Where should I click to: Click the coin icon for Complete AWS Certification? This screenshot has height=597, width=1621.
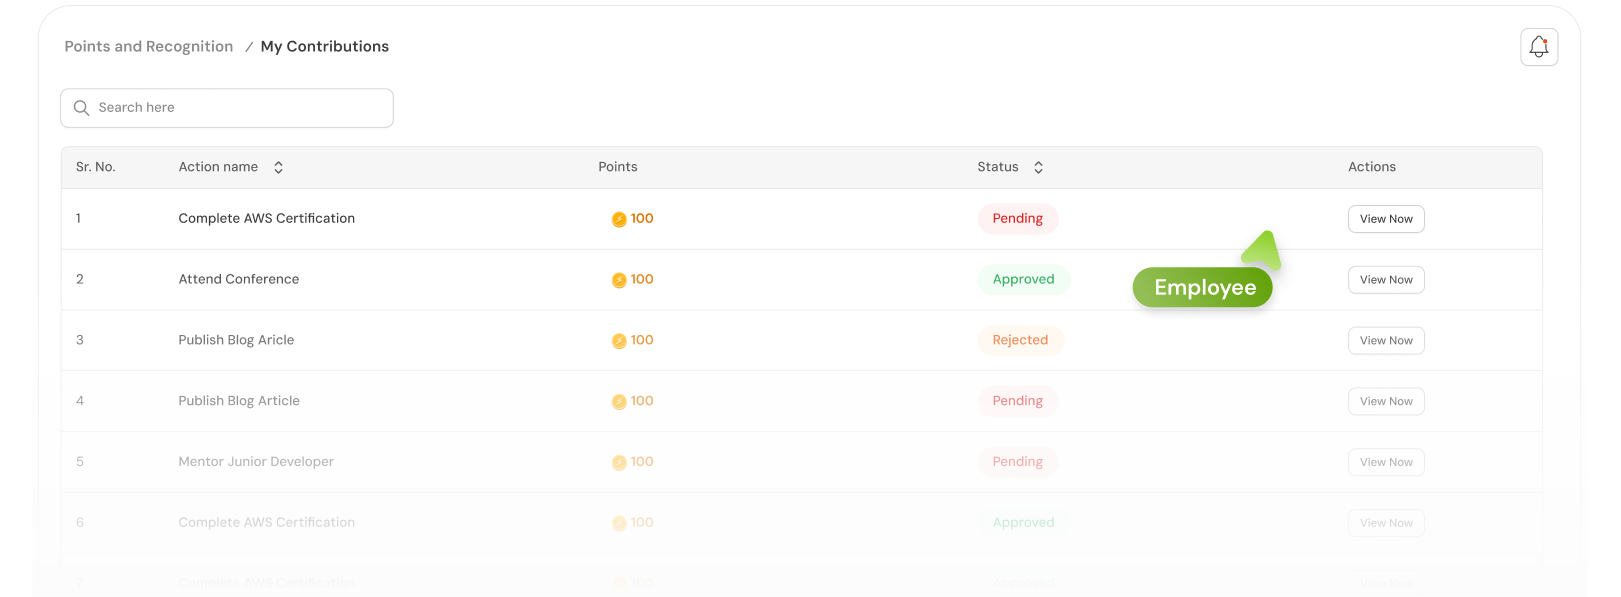(x=619, y=219)
